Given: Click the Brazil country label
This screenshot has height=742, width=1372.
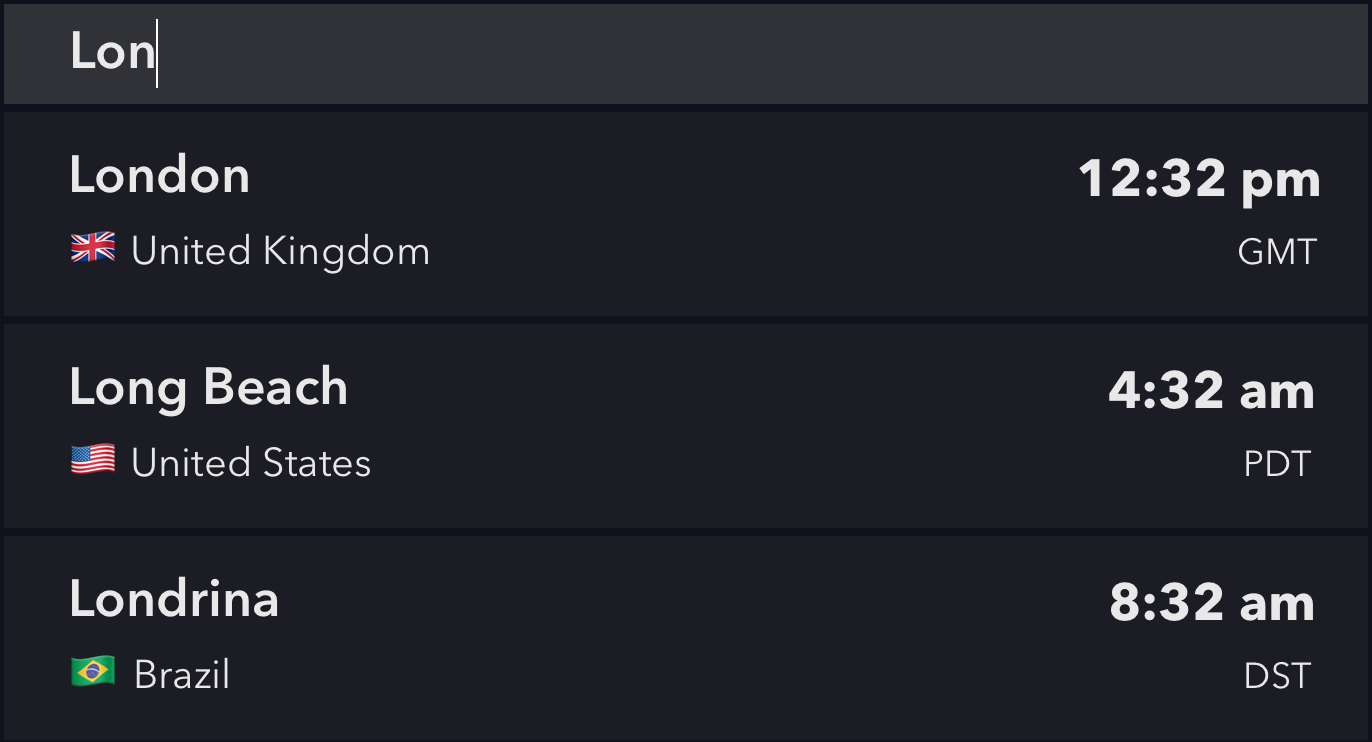Looking at the screenshot, I should click(x=182, y=675).
